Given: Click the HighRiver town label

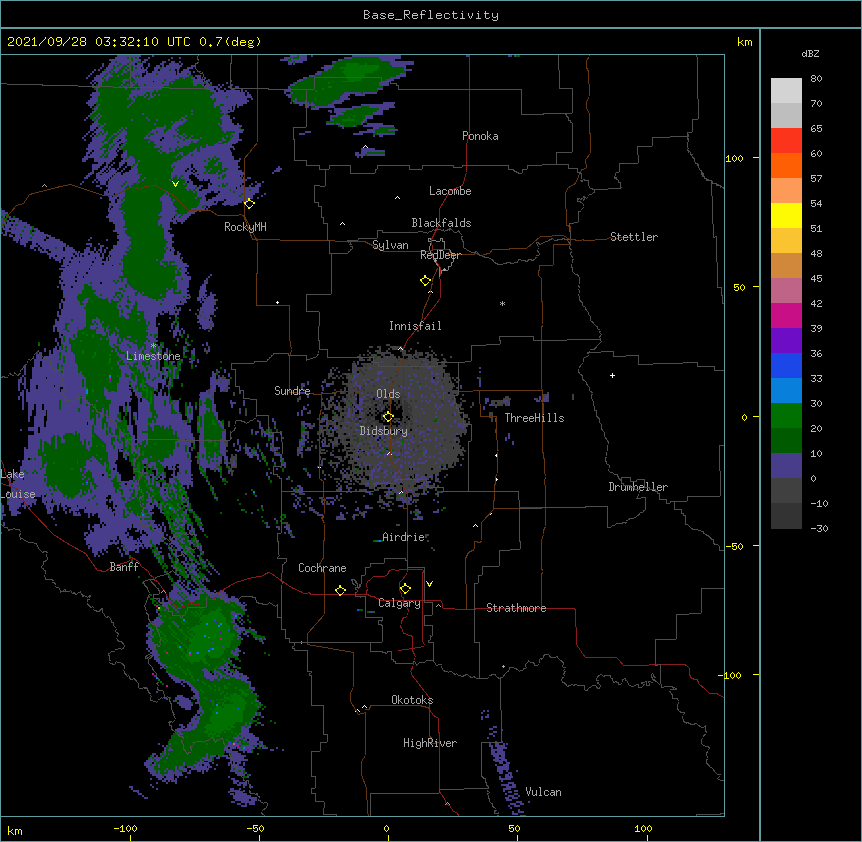Looking at the screenshot, I should pyautogui.click(x=430, y=743).
